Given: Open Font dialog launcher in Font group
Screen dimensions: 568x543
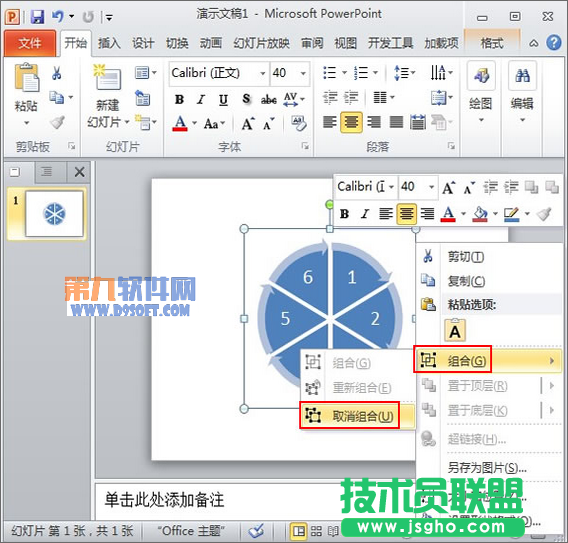Looking at the screenshot, I should click(x=305, y=146).
